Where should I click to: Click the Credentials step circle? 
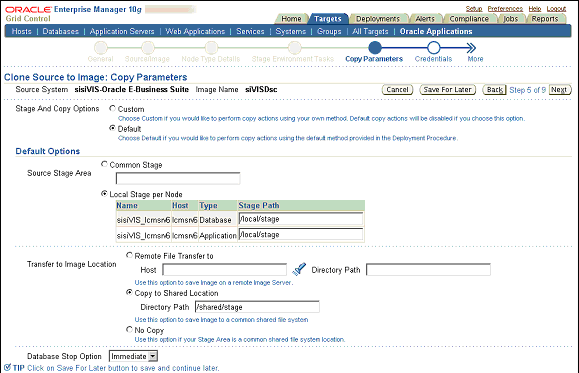pos(434,48)
